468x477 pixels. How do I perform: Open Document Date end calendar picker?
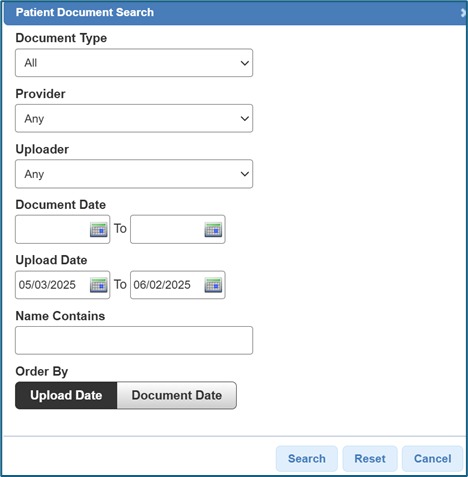point(213,230)
